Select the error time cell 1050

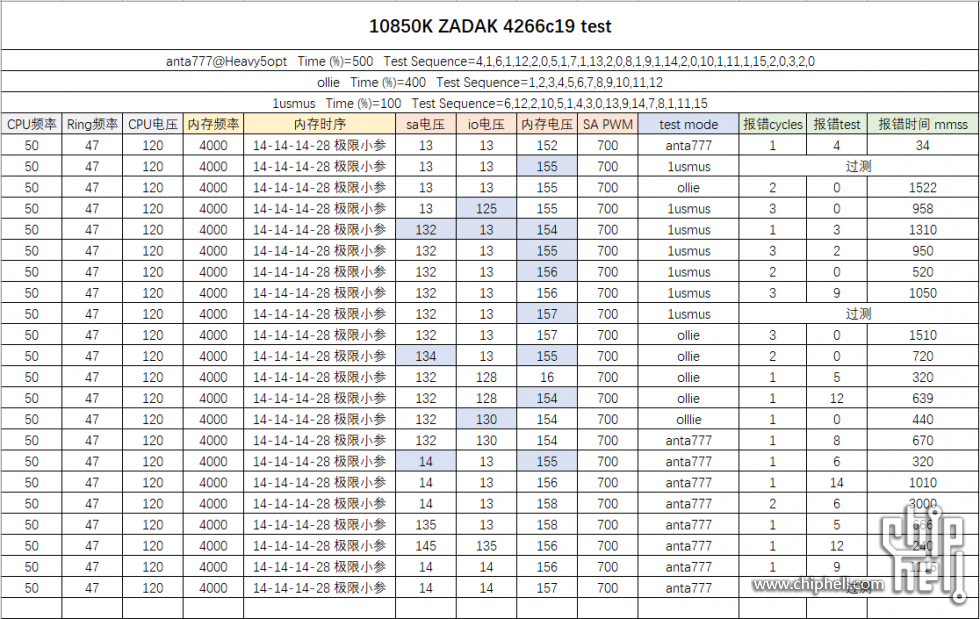click(x=922, y=293)
